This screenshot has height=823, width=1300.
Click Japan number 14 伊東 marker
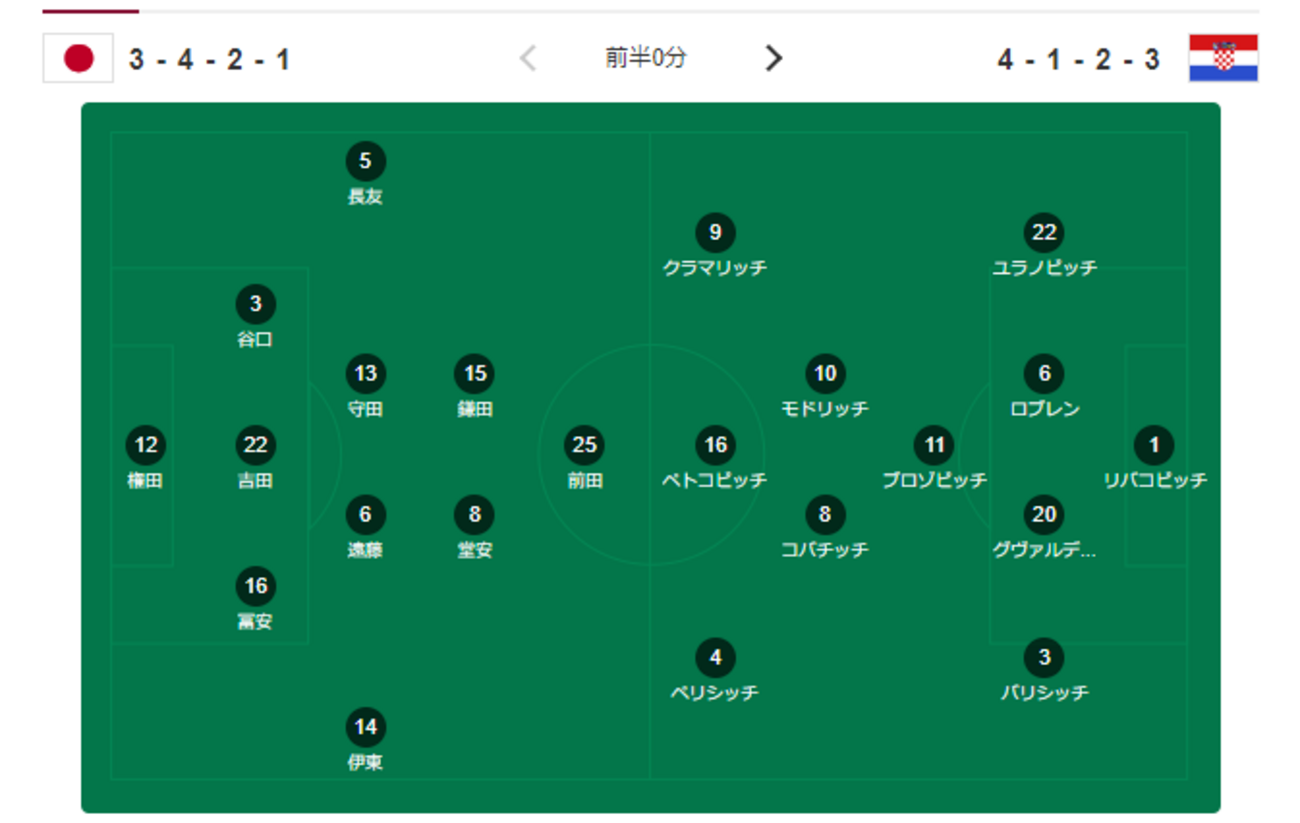365,728
